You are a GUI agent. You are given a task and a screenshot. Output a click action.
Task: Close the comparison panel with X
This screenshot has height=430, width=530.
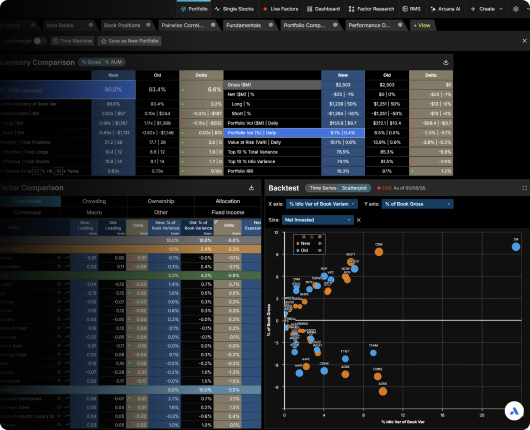pos(524,41)
